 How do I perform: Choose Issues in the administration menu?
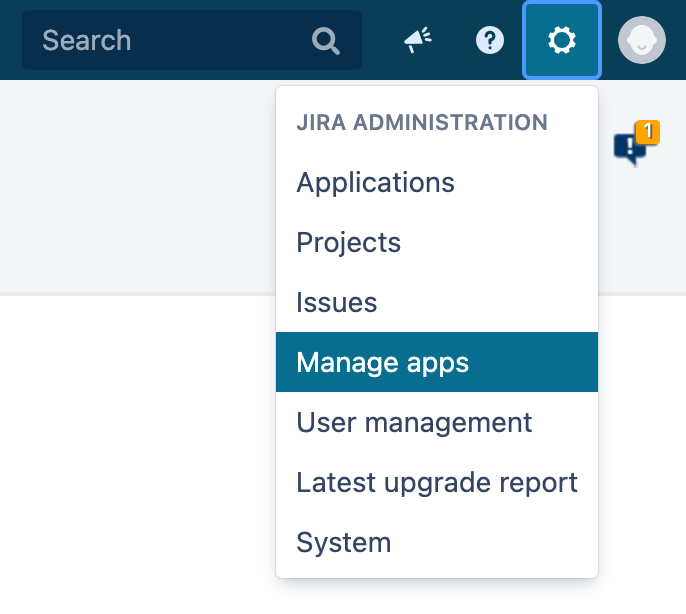click(437, 302)
